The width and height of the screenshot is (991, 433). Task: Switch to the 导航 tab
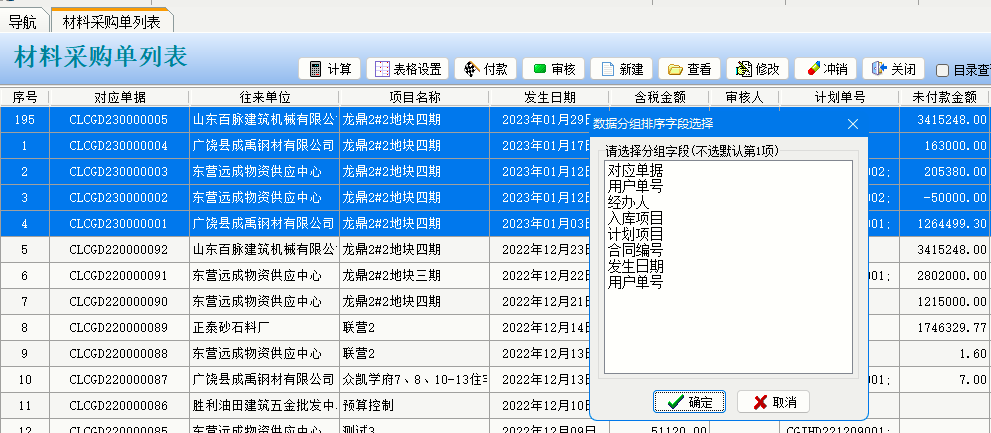[21, 20]
